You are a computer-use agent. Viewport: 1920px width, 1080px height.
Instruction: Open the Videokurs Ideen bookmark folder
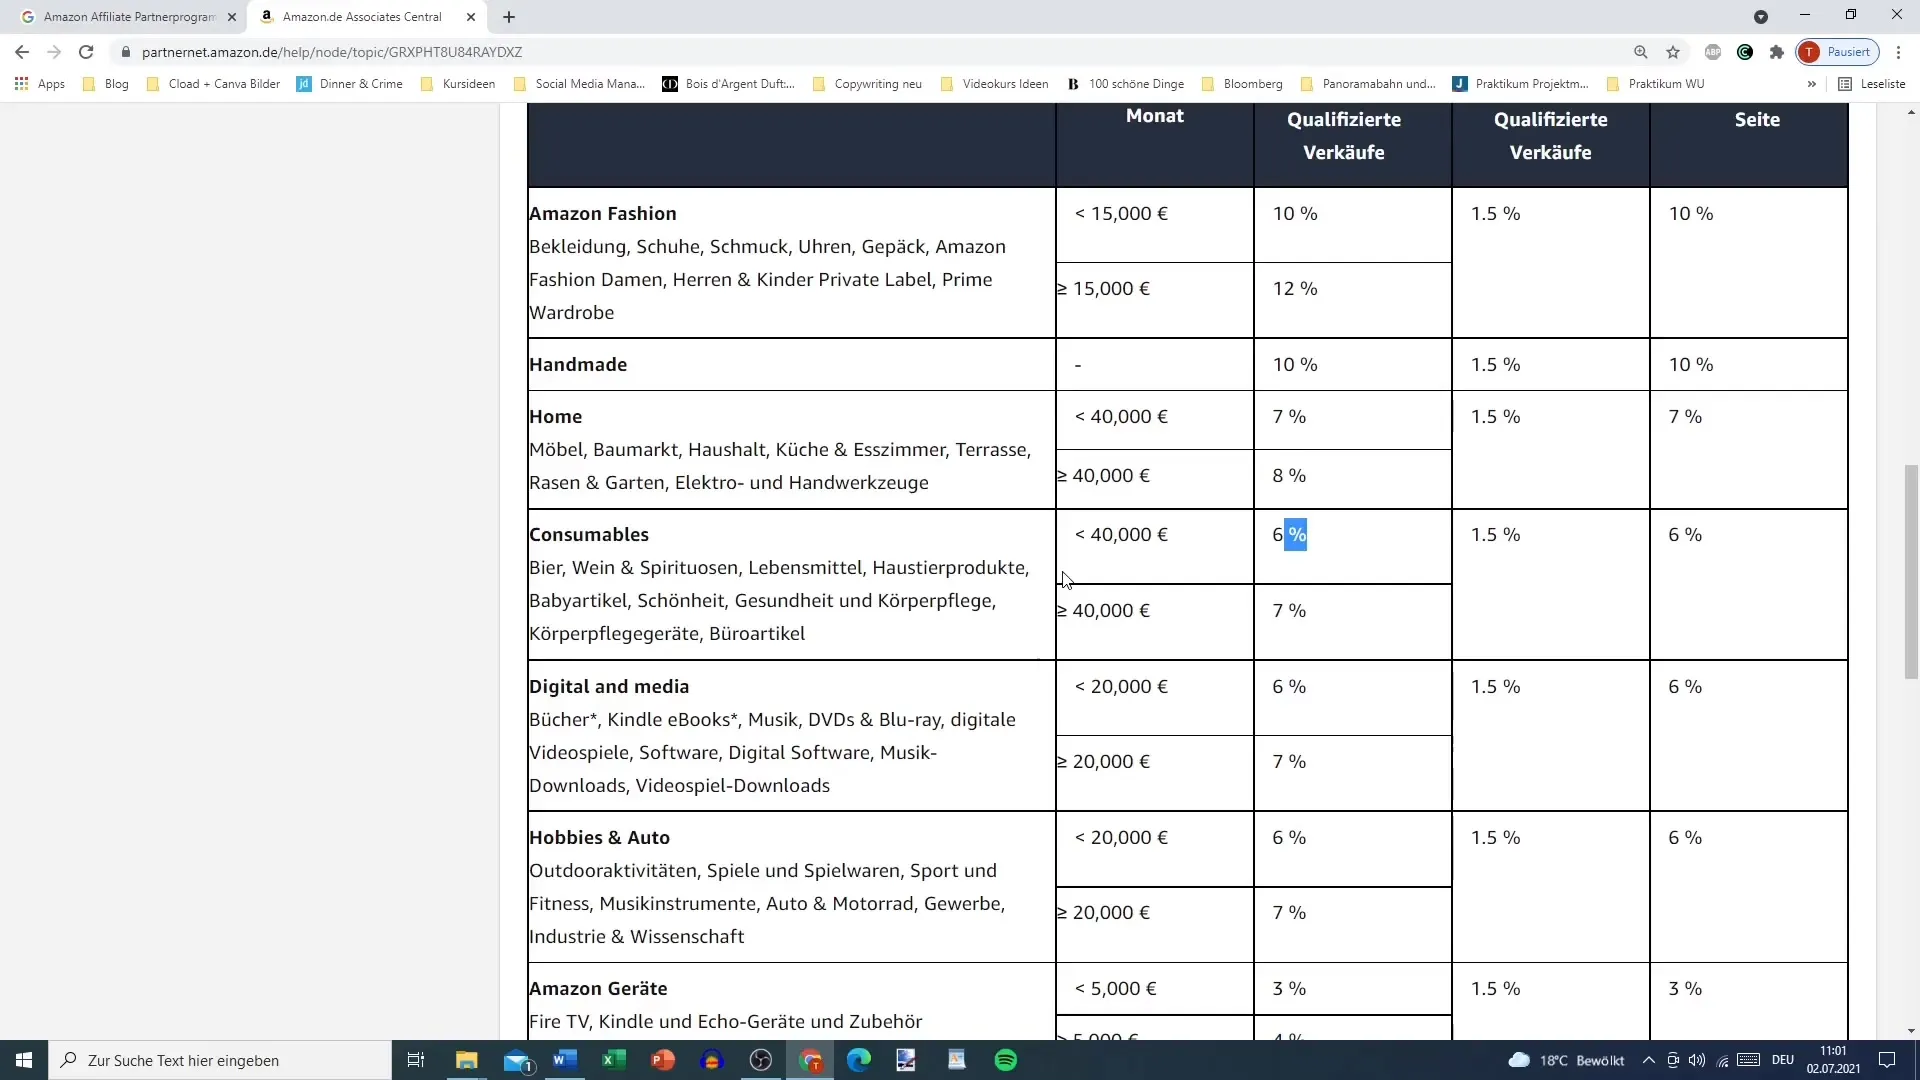point(994,84)
